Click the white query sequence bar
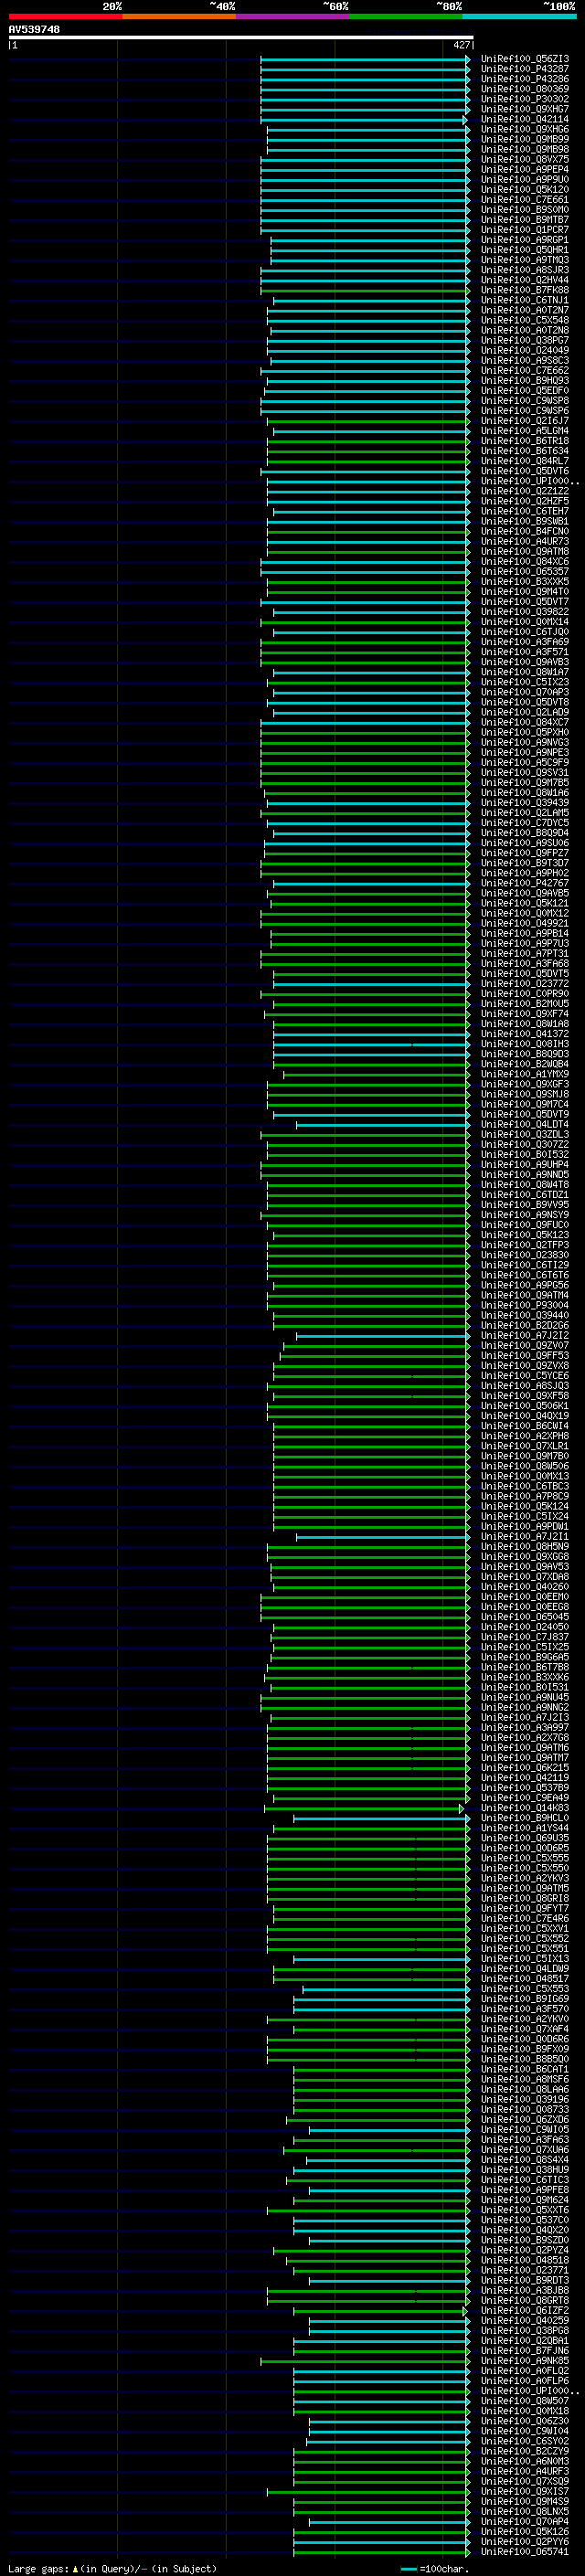This screenshot has width=585, height=2576. click(x=240, y=38)
